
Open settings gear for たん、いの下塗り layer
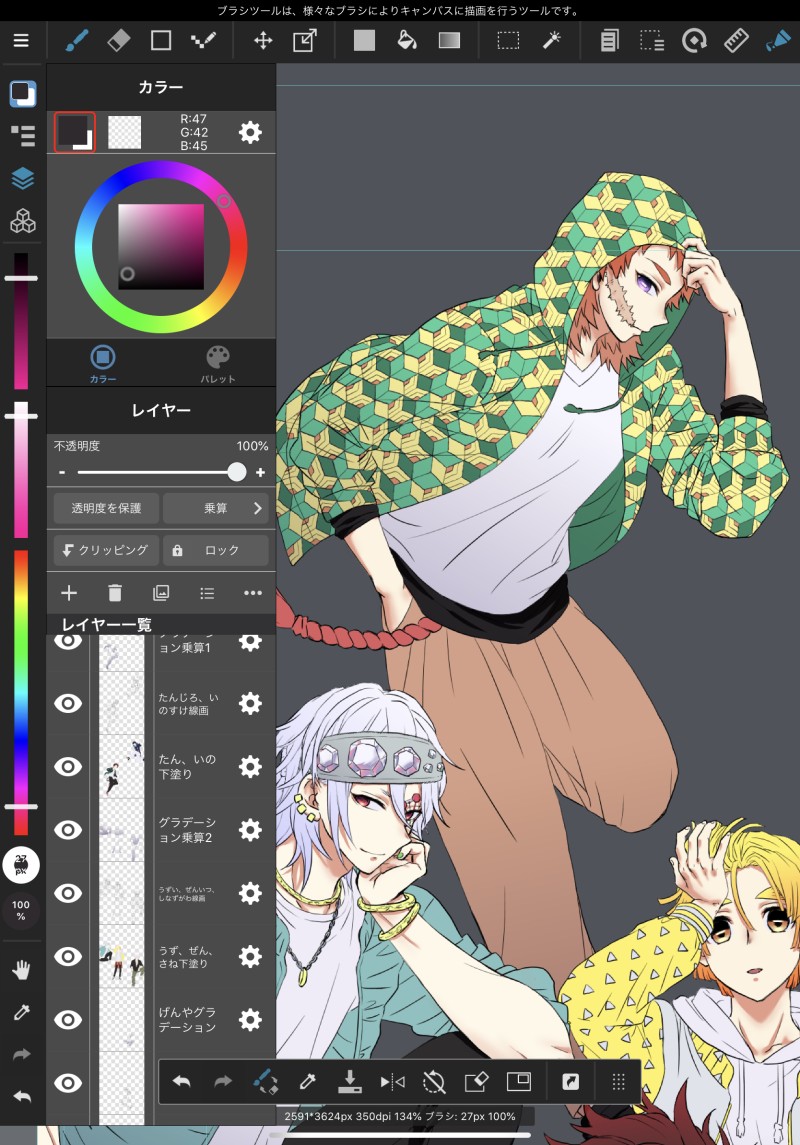pos(250,767)
